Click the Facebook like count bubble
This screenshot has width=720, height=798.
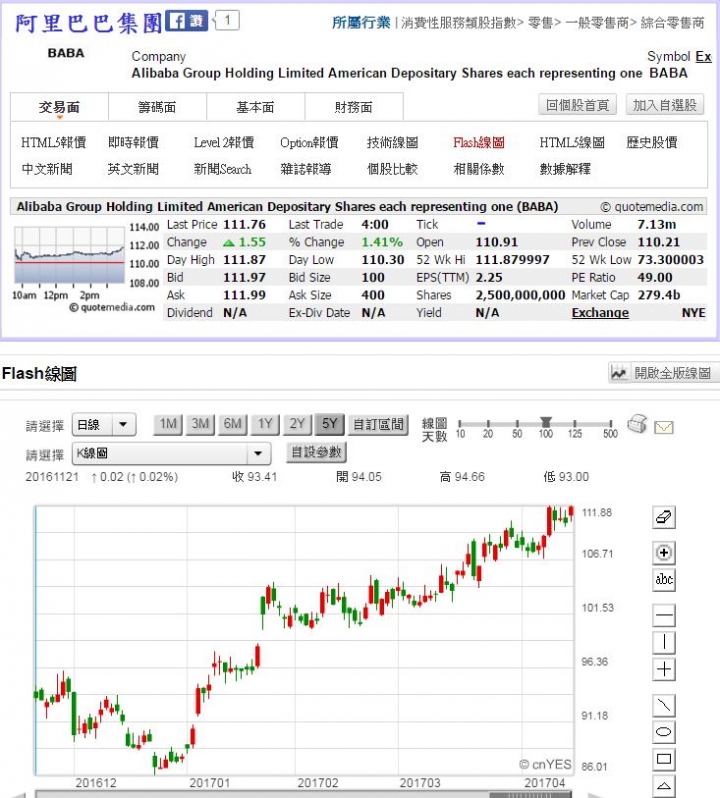(x=226, y=21)
